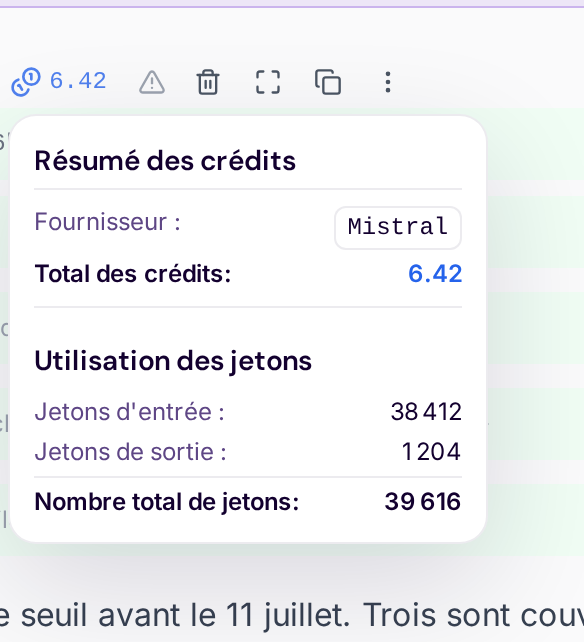Click the blue 6.42 total credits value

(435, 274)
